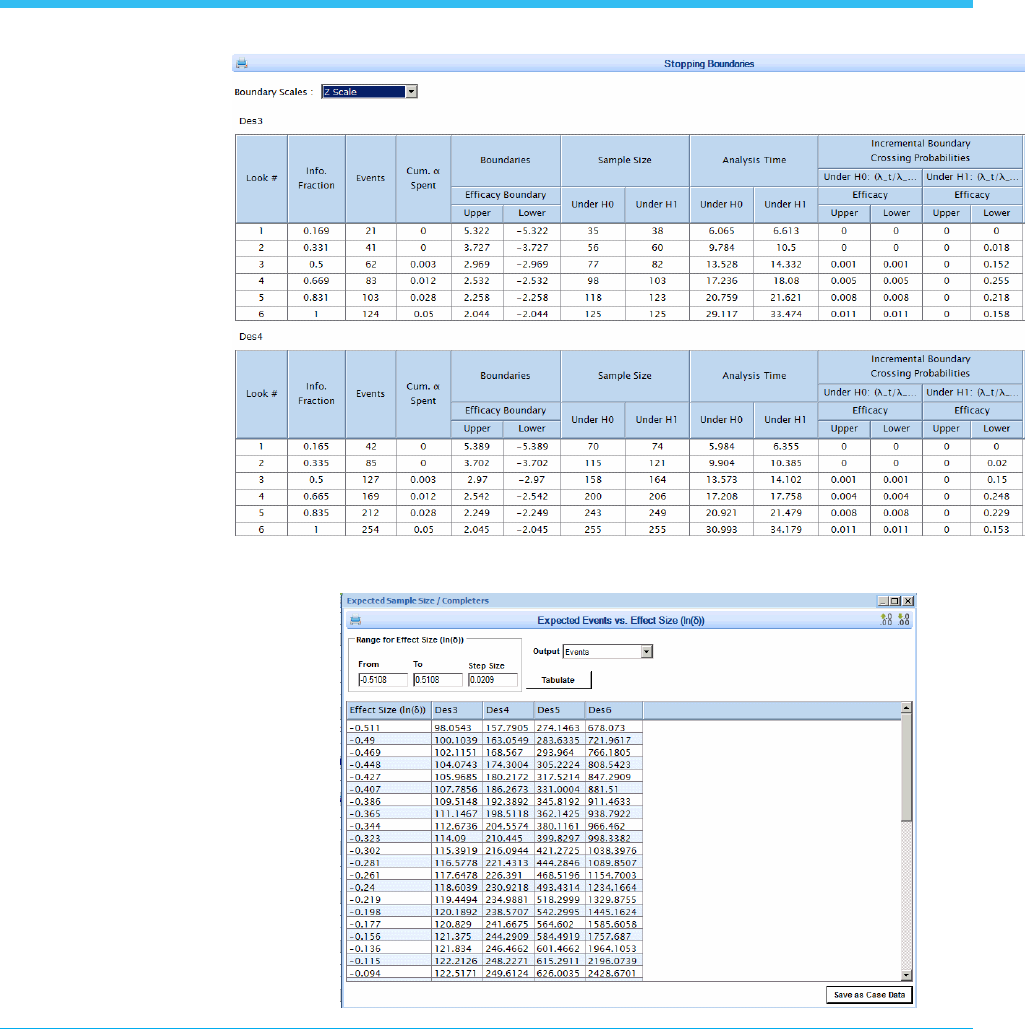Click the rightmost decimal-precision icon in the Expected Events header

coord(904,620)
